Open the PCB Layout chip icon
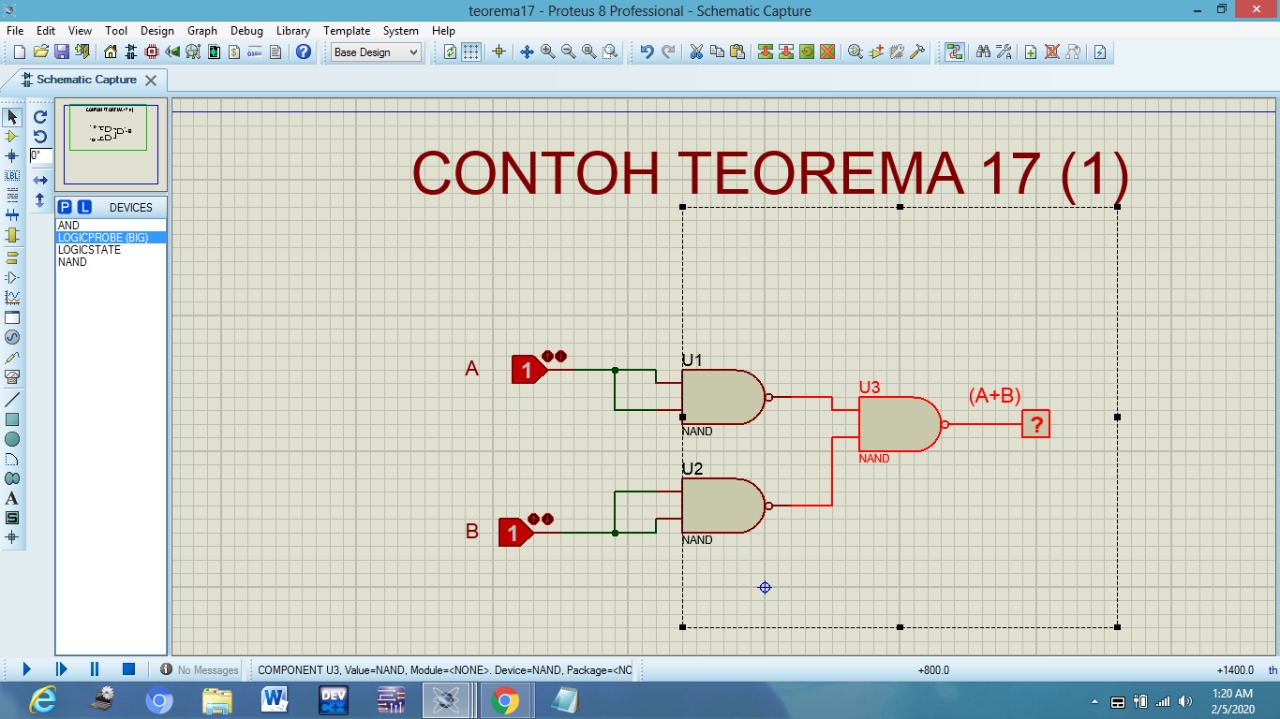The width and height of the screenshot is (1280, 719). 152,52
